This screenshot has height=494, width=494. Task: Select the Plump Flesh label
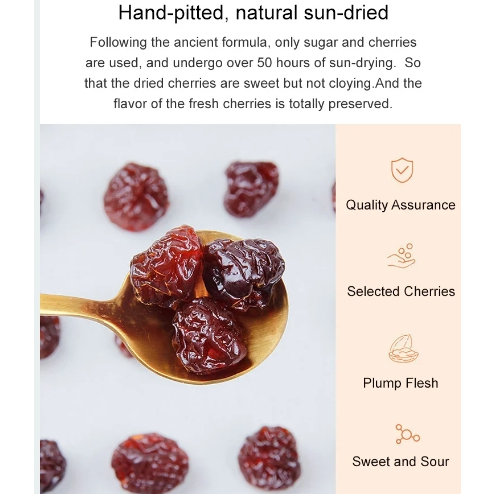click(400, 383)
